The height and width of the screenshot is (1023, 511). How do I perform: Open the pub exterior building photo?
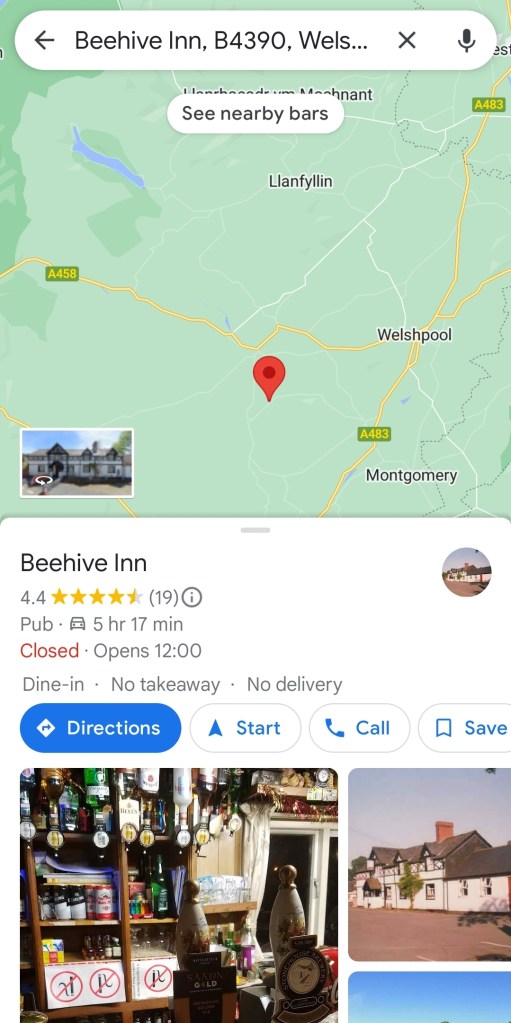tap(429, 864)
